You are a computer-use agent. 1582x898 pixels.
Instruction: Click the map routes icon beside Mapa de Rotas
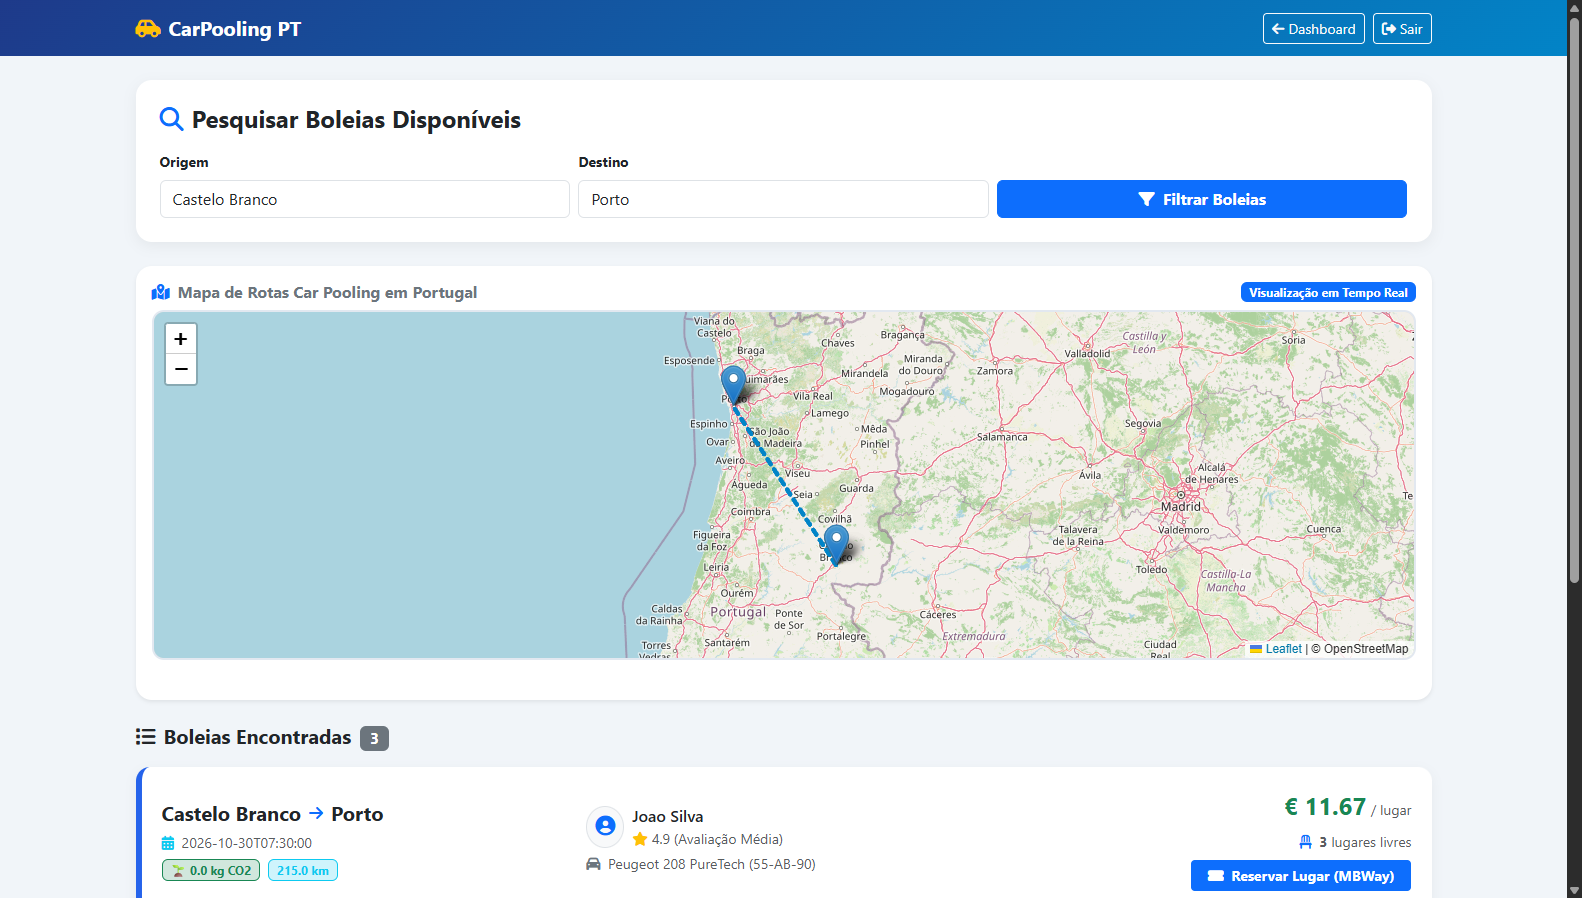pos(161,292)
